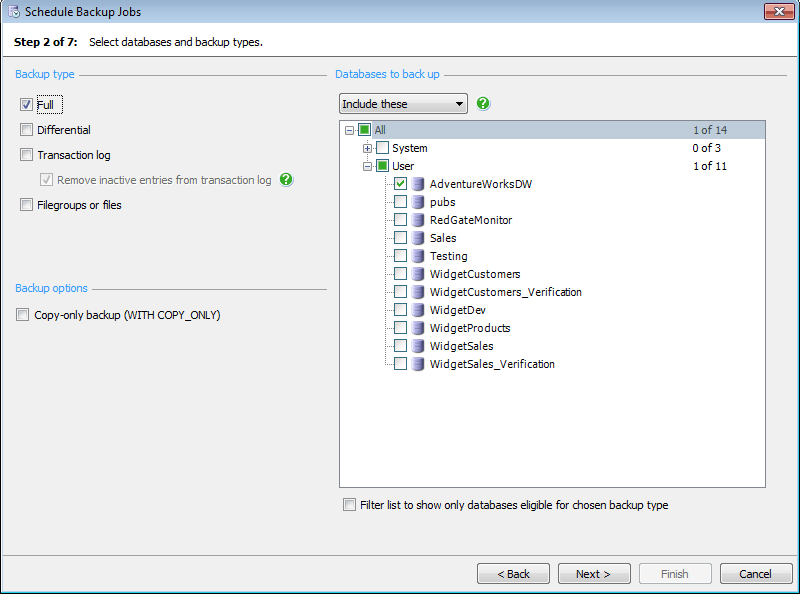Click the database icon beside AdventureWorksDW
Screen dimensions: 800x594
click(x=418, y=184)
